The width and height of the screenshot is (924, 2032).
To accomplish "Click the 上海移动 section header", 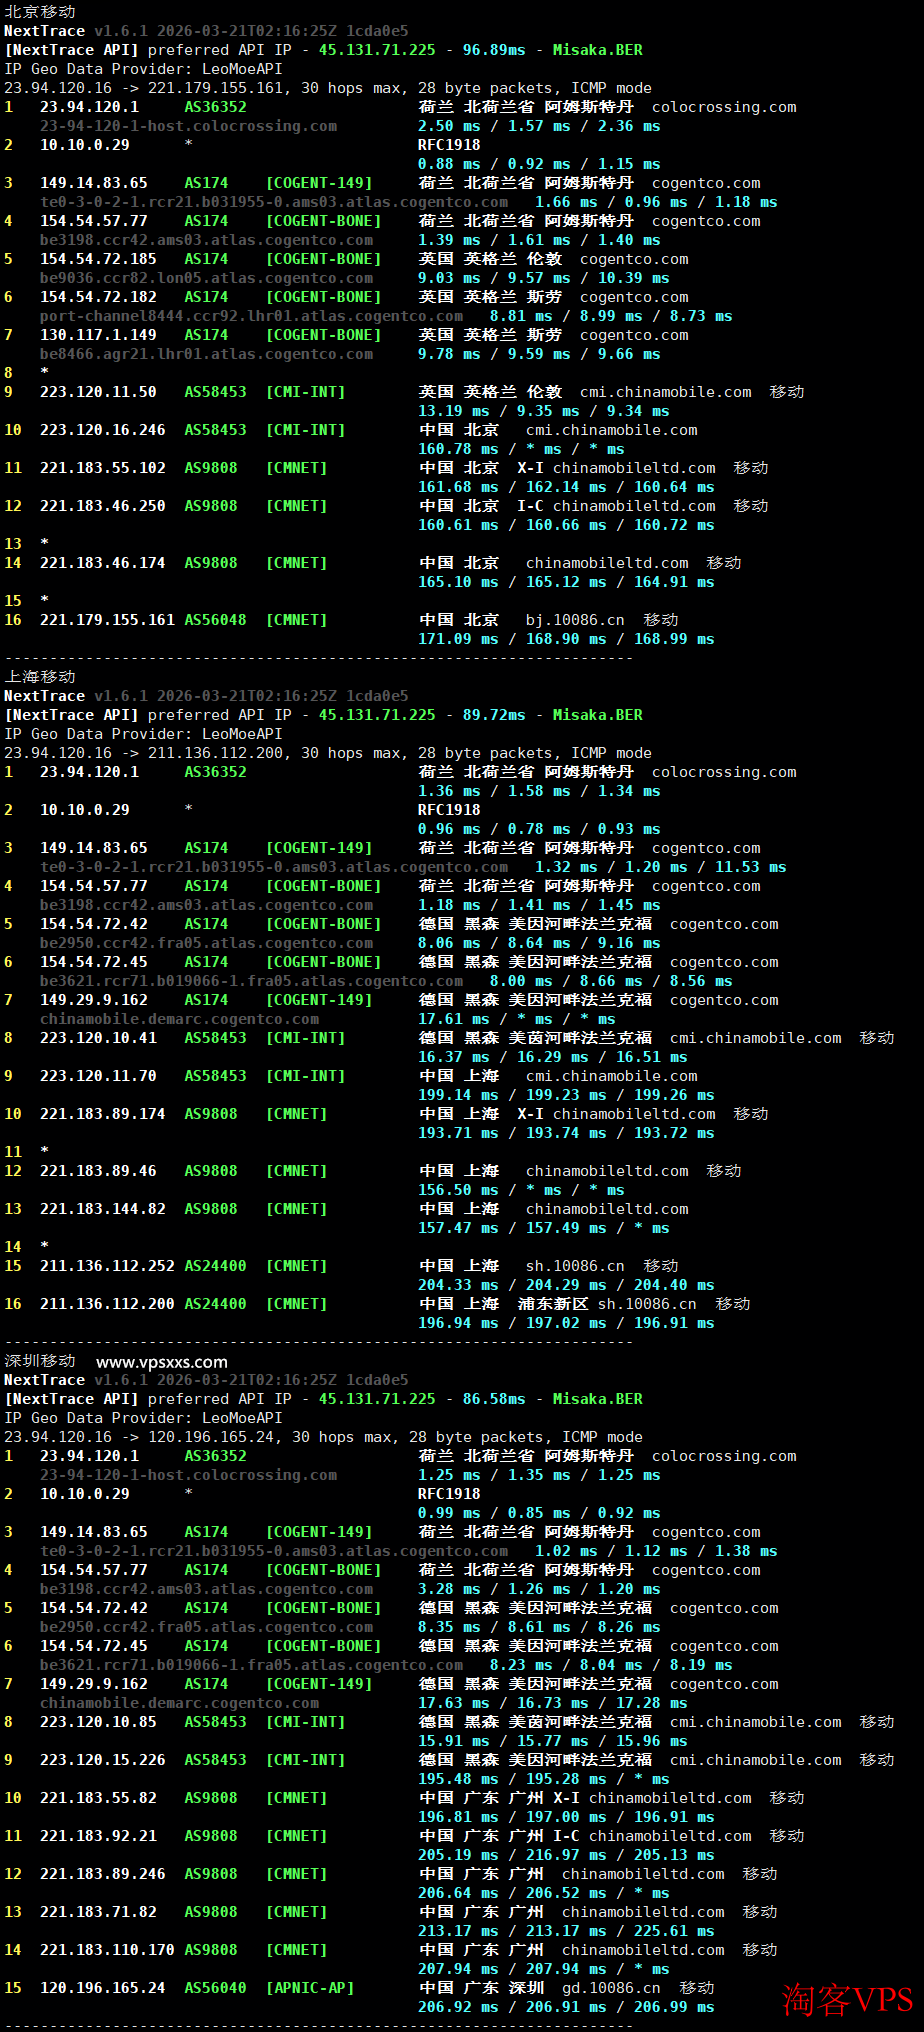I will 40,677.
